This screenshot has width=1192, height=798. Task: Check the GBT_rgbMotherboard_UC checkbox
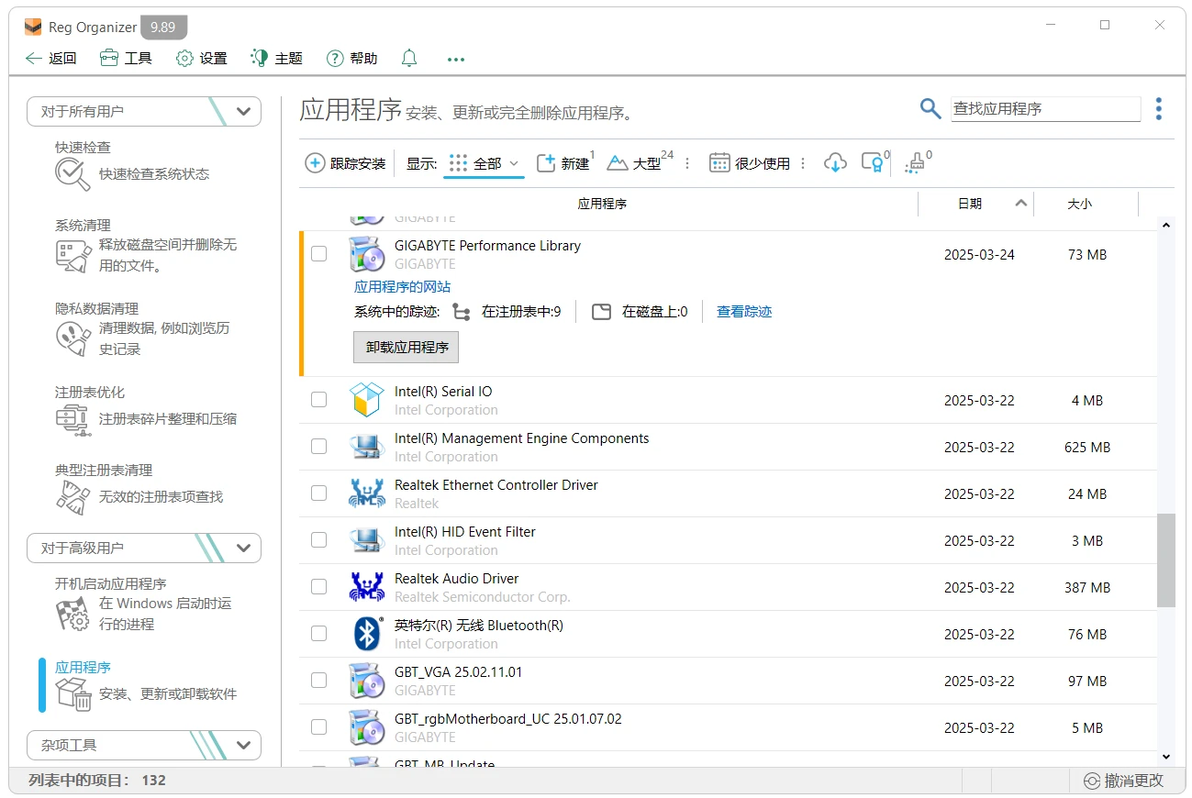pos(319,727)
